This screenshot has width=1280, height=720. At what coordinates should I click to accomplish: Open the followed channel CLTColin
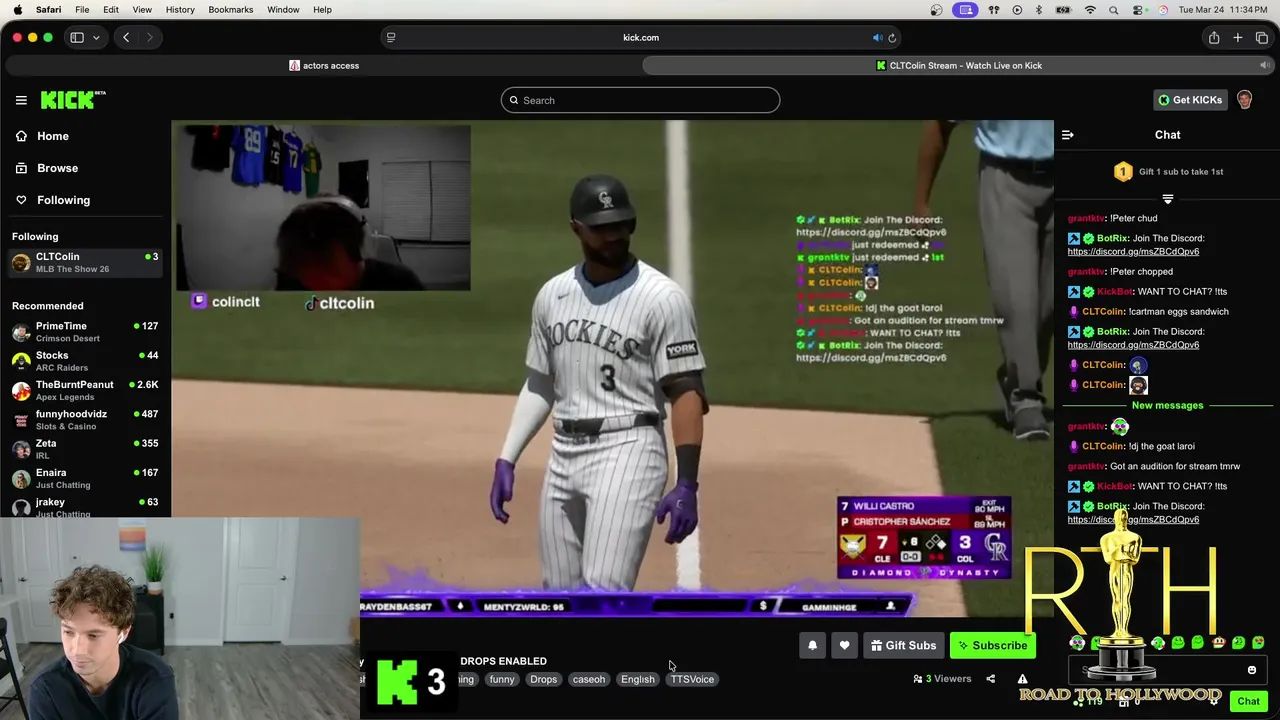pyautogui.click(x=85, y=262)
